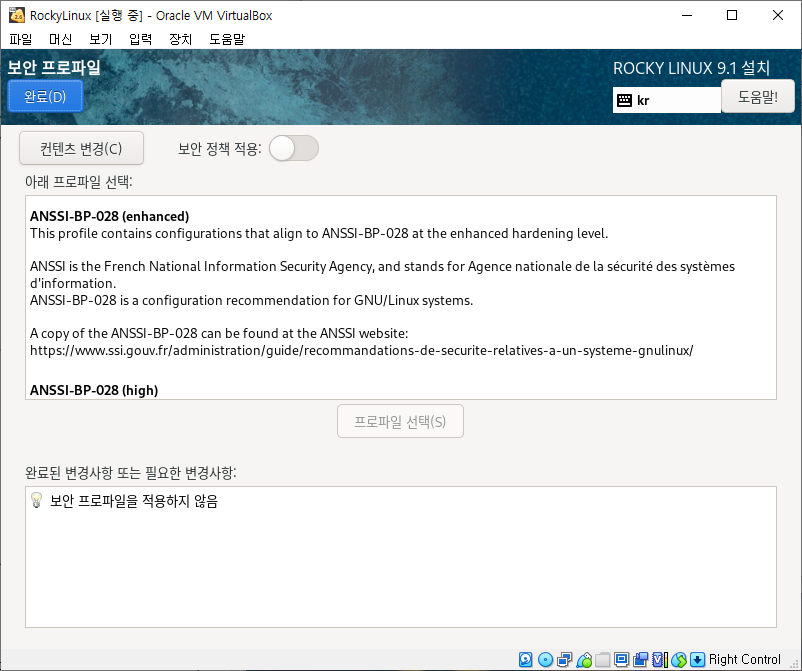This screenshot has width=802, height=671.
Task: Close the RockyLinux VirtualBox window
Action: (x=778, y=15)
